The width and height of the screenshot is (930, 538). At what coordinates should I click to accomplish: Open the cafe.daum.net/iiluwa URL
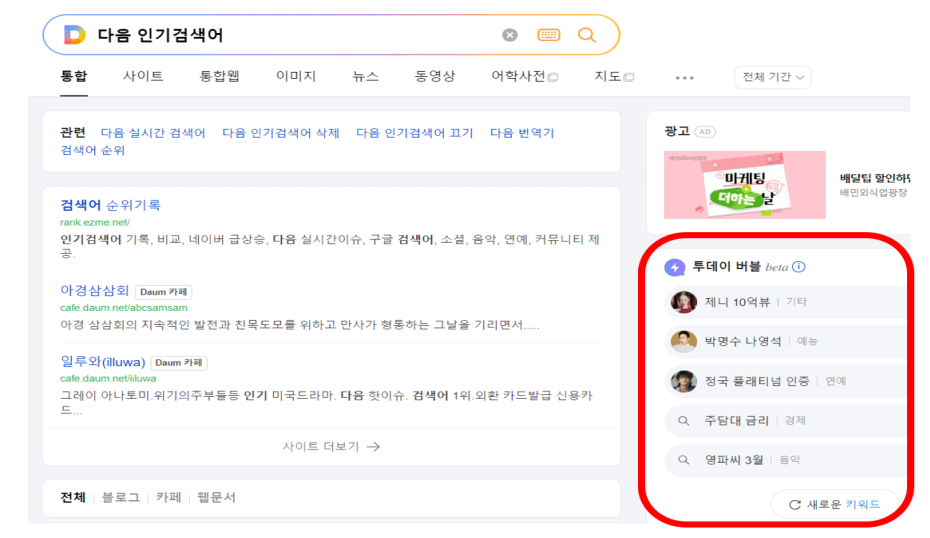point(108,378)
